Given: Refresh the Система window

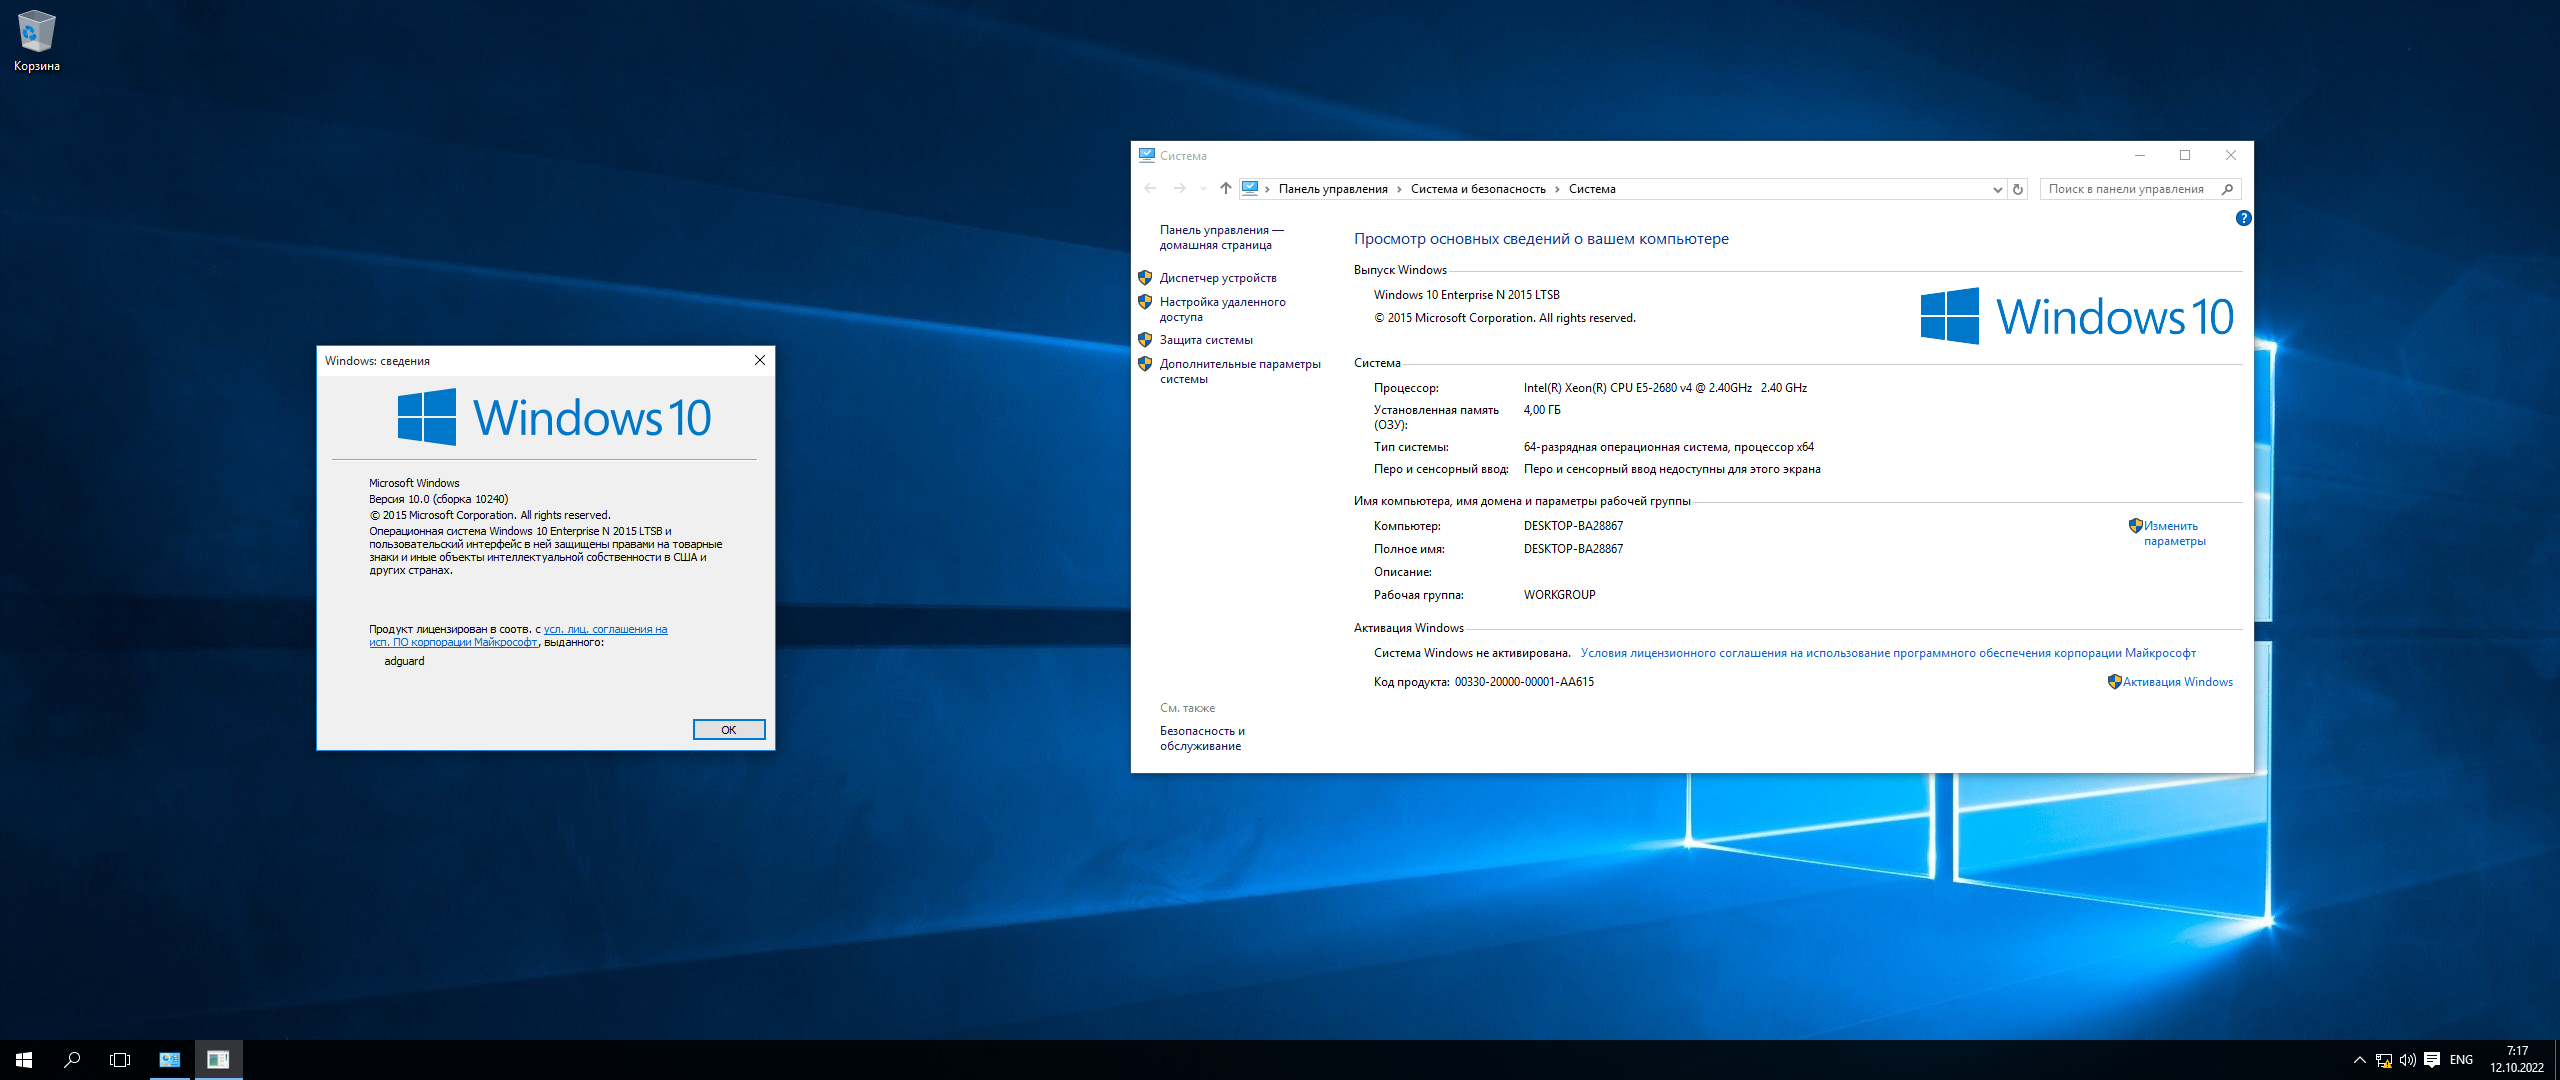Looking at the screenshot, I should pyautogui.click(x=2018, y=189).
